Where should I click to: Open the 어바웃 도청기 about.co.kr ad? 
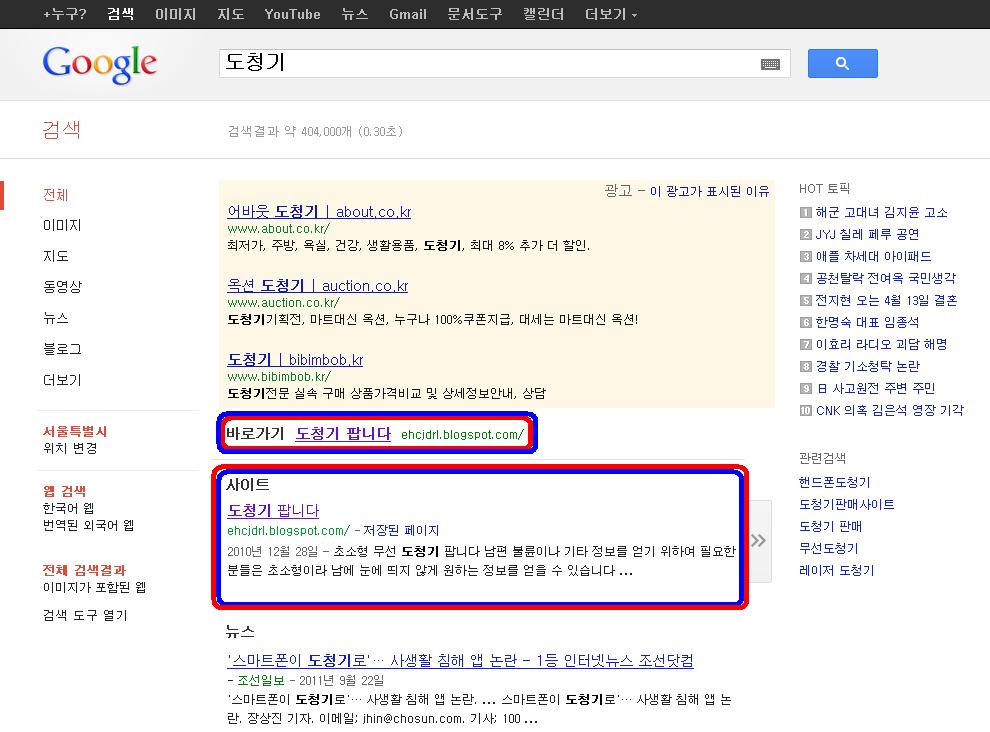pyautogui.click(x=319, y=212)
